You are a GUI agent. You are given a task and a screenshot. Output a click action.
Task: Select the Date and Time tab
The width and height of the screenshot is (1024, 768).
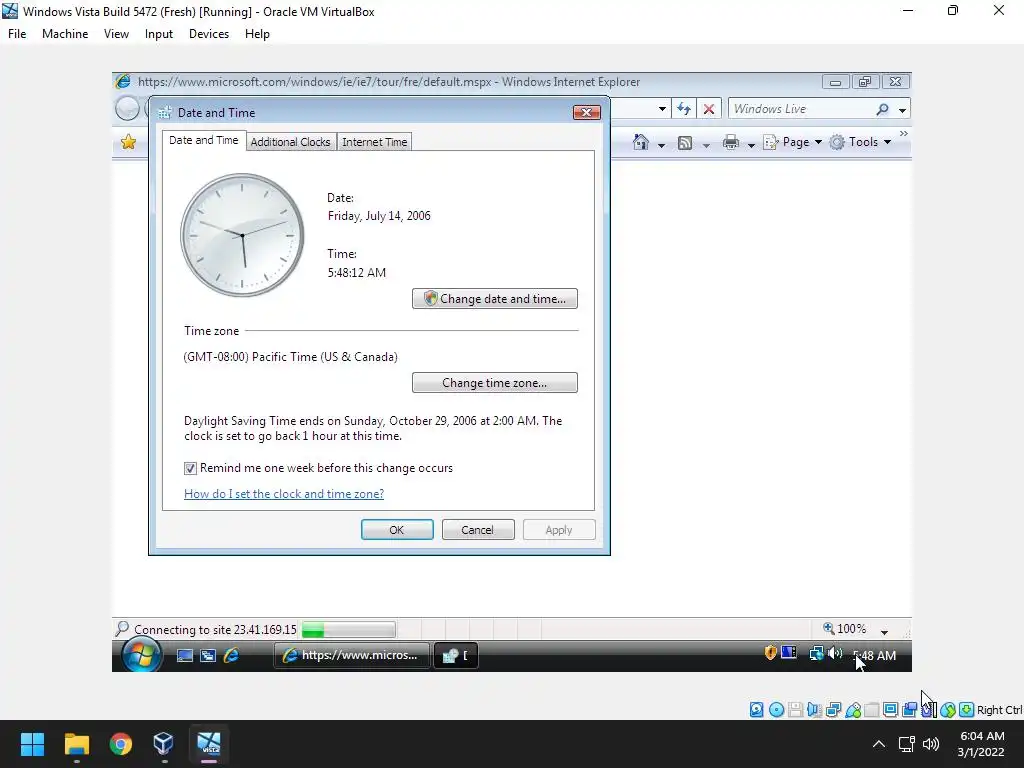coord(204,140)
